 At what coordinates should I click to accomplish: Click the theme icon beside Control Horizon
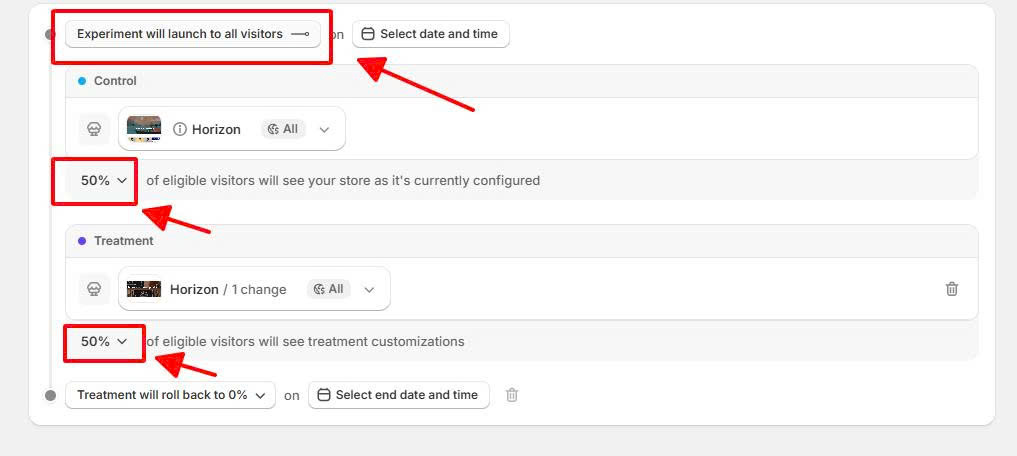pyautogui.click(x=94, y=129)
